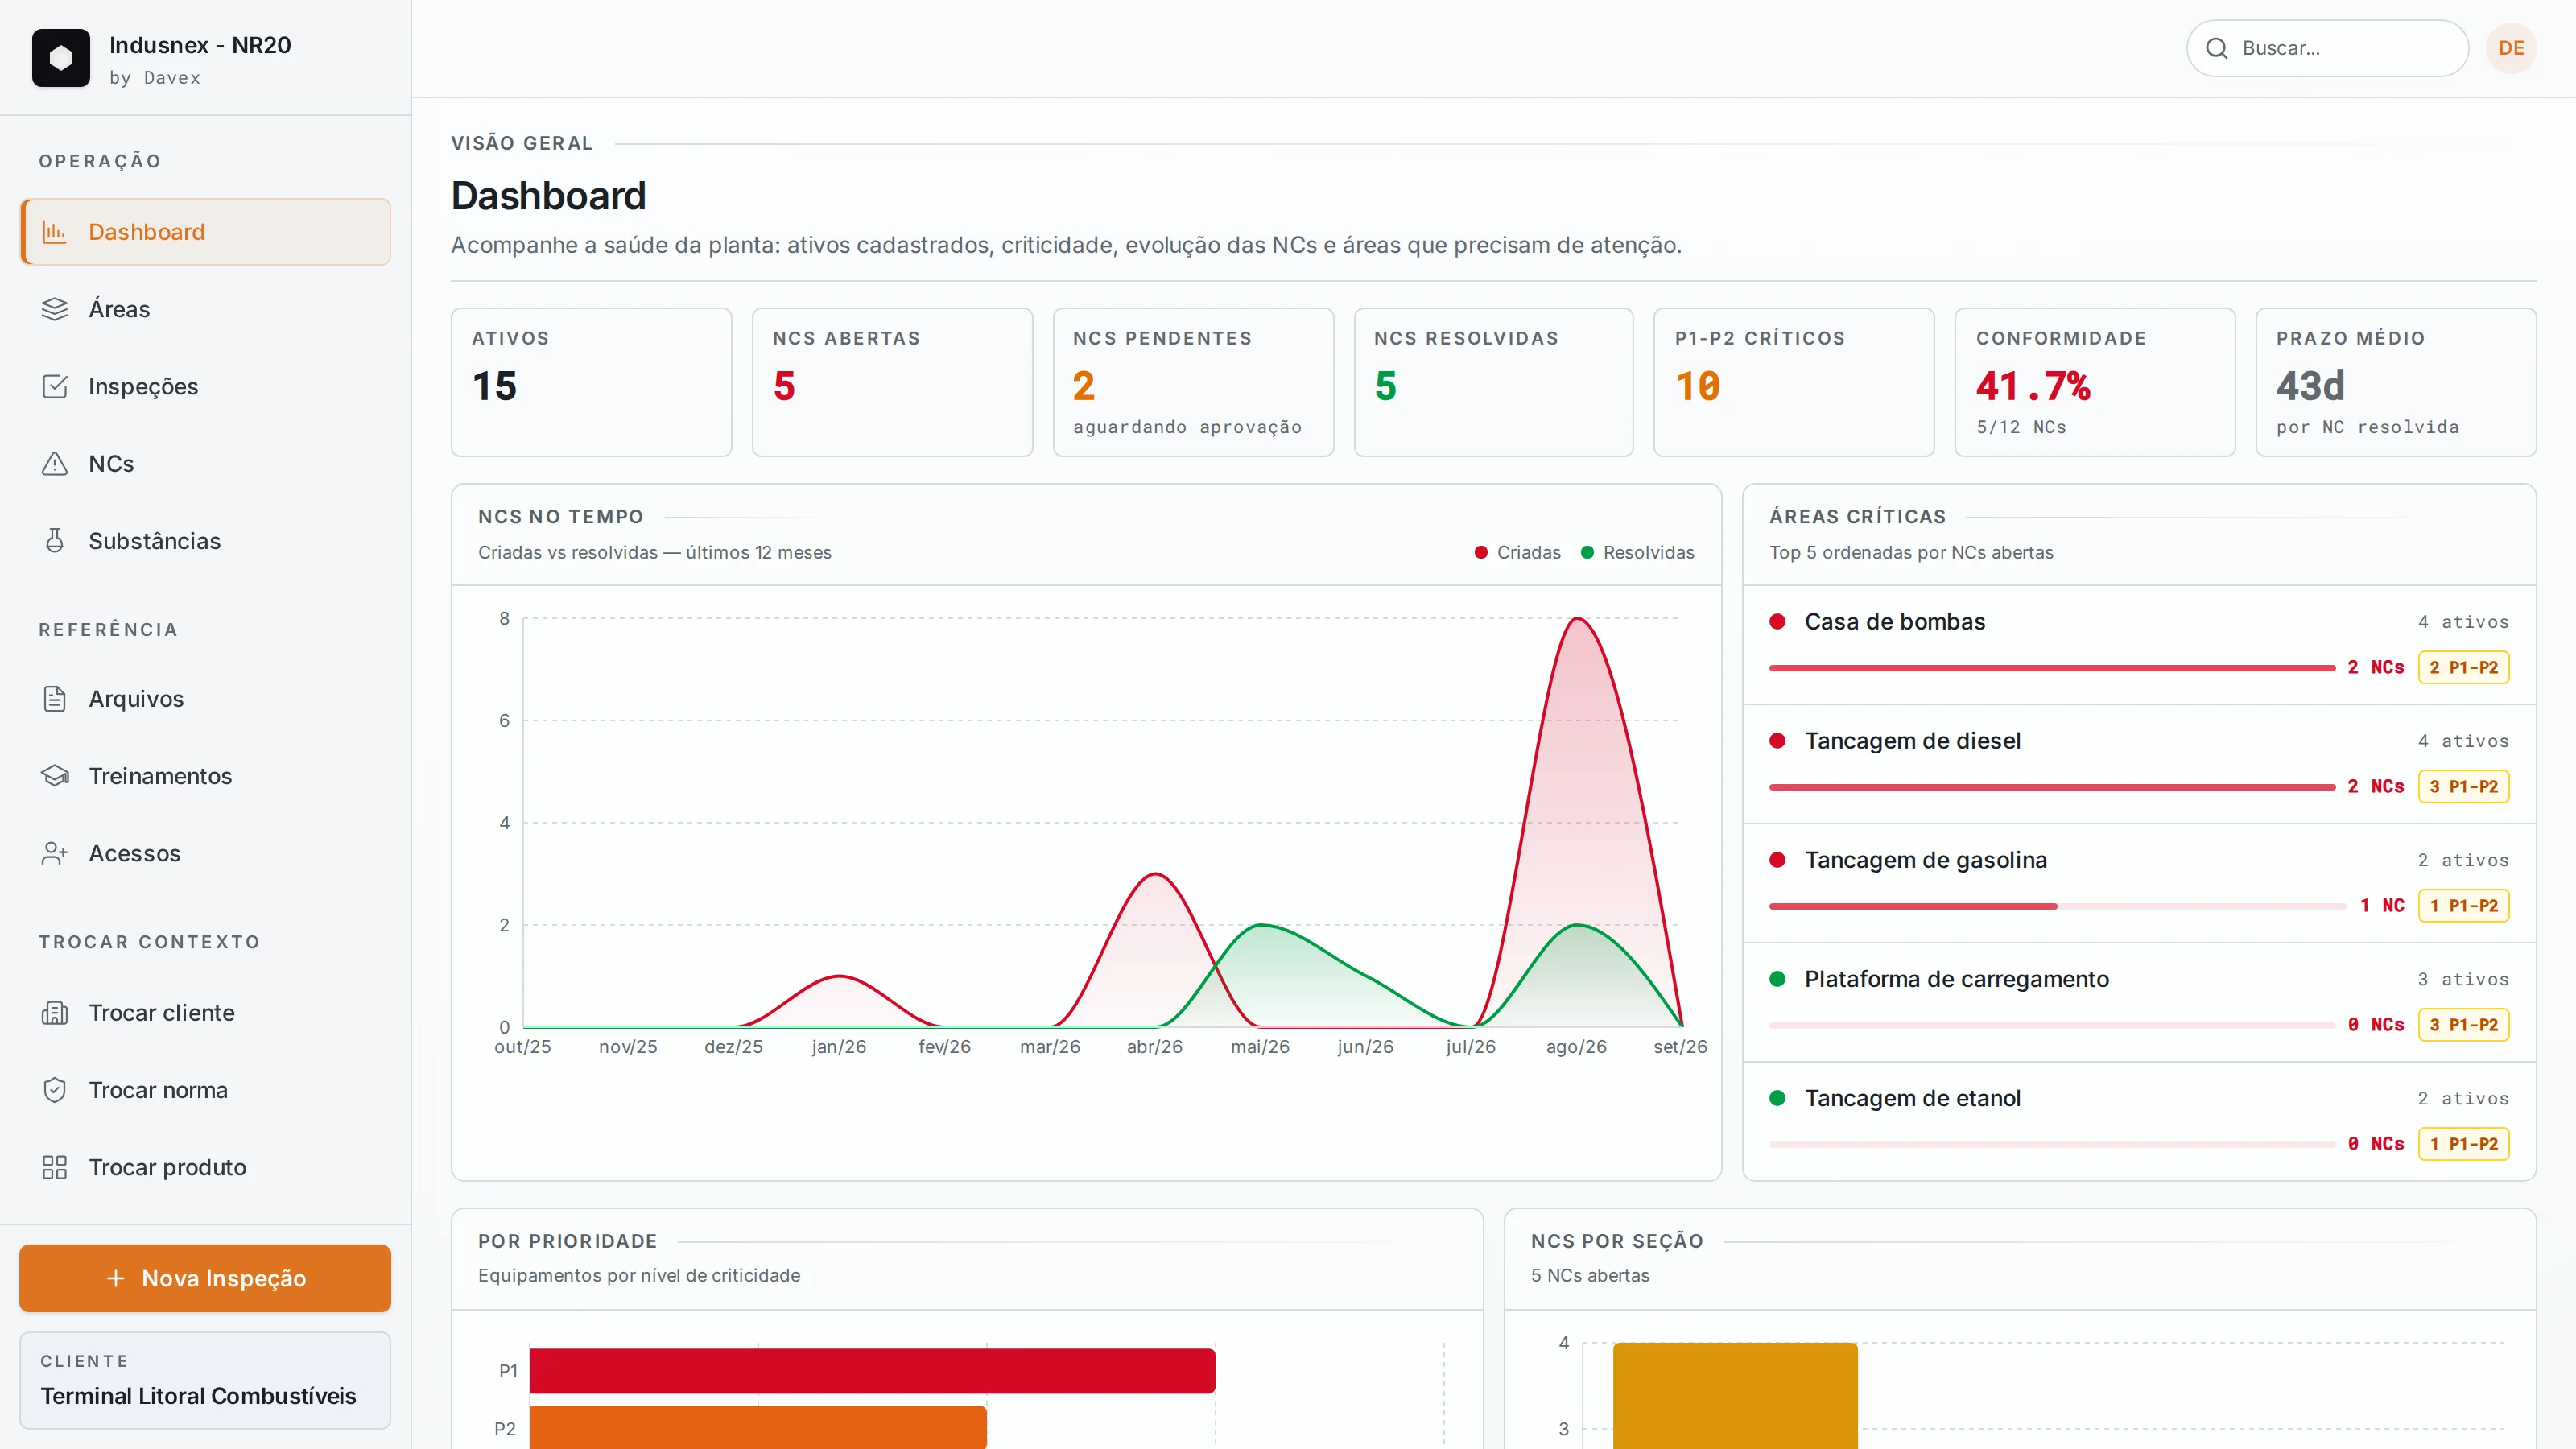Open the Substâncias section

pos(205,541)
